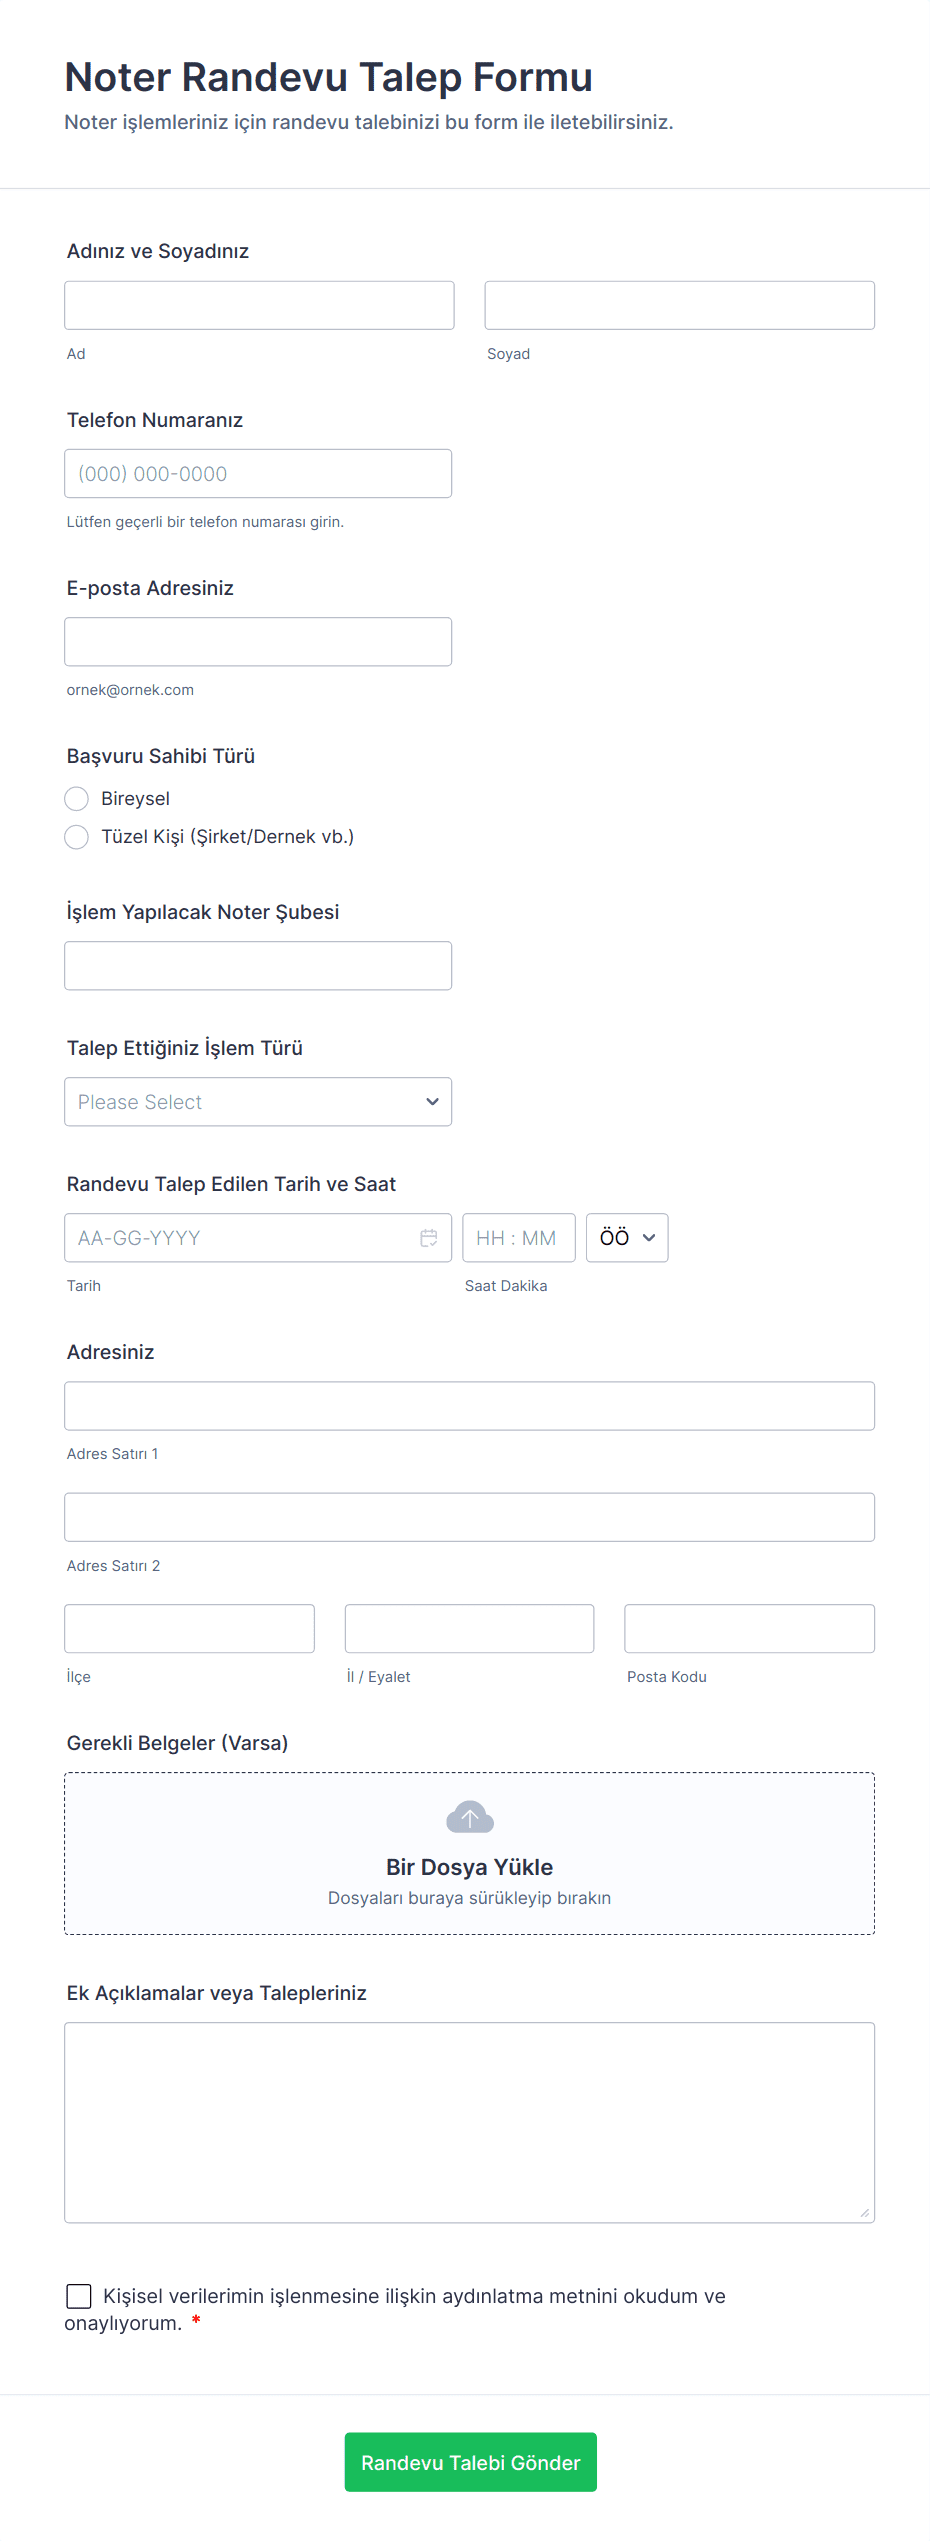The image size is (930, 2541).
Task: Check the personal data consent checkbox
Action: pos(79,2296)
